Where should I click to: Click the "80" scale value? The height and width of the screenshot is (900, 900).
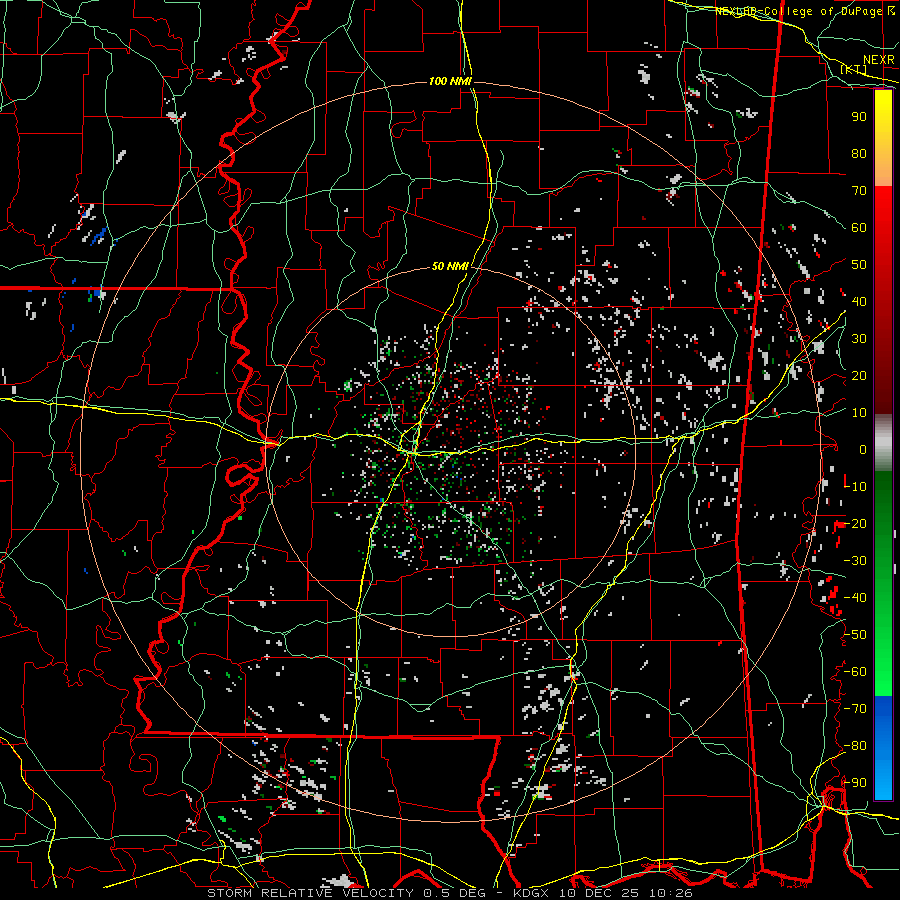pos(859,153)
